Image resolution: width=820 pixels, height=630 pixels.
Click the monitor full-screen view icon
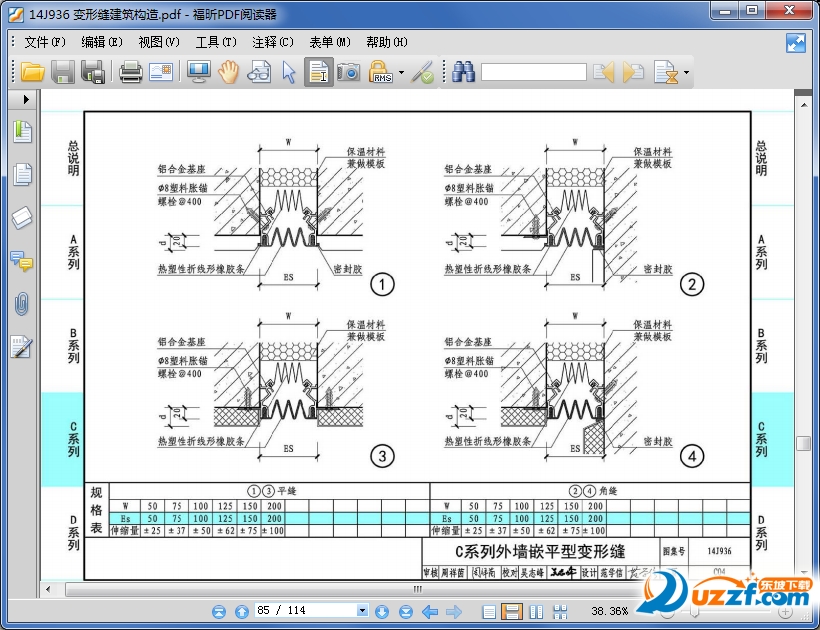199,72
